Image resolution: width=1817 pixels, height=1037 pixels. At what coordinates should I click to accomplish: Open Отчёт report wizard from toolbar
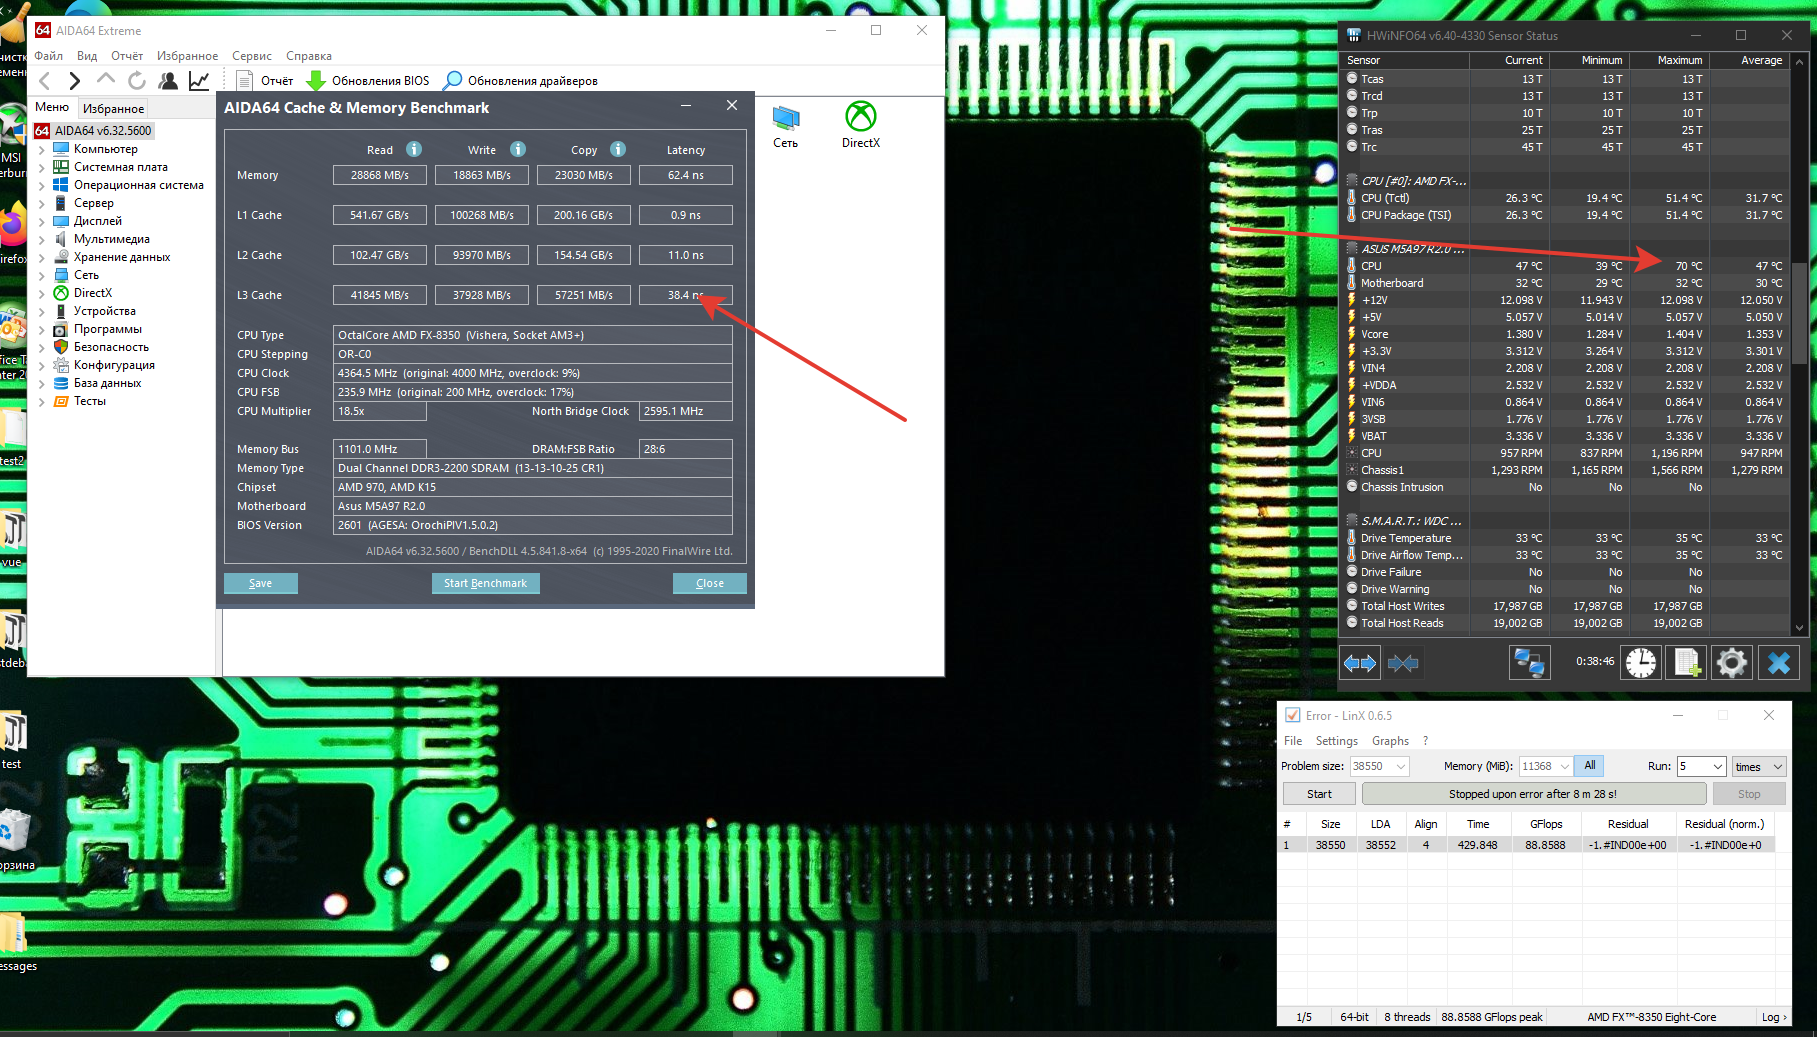tap(265, 81)
